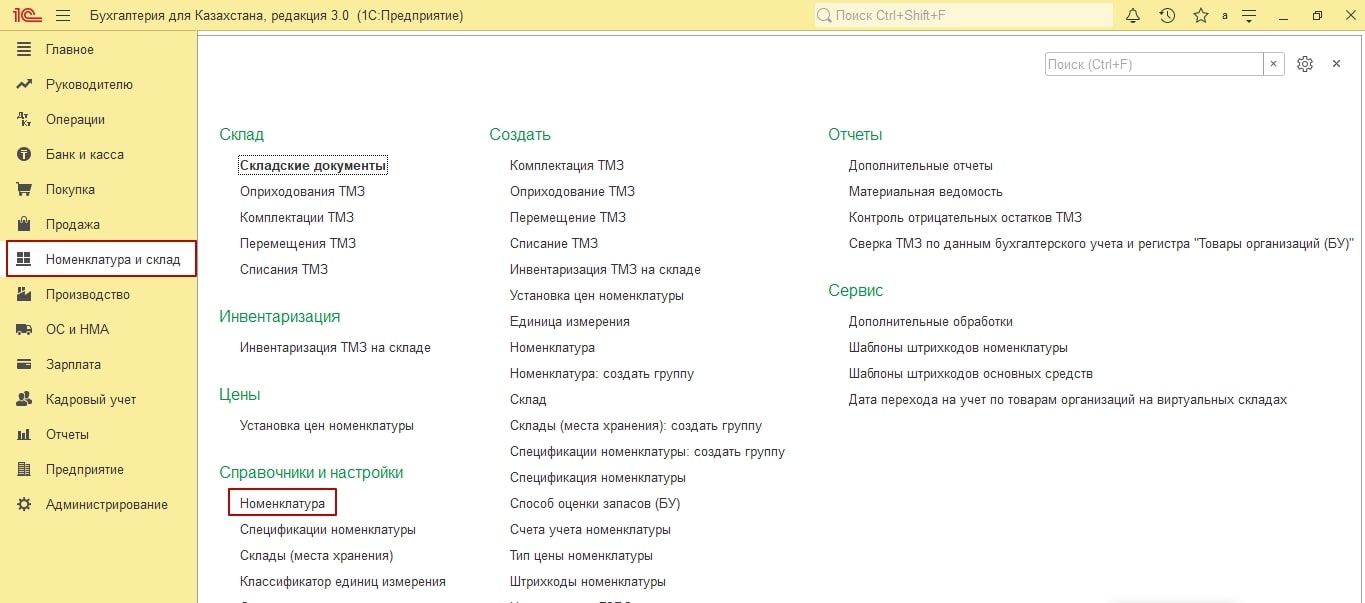The height and width of the screenshot is (603, 1365).
Task: Open favorites via the star icon
Action: point(1200,16)
